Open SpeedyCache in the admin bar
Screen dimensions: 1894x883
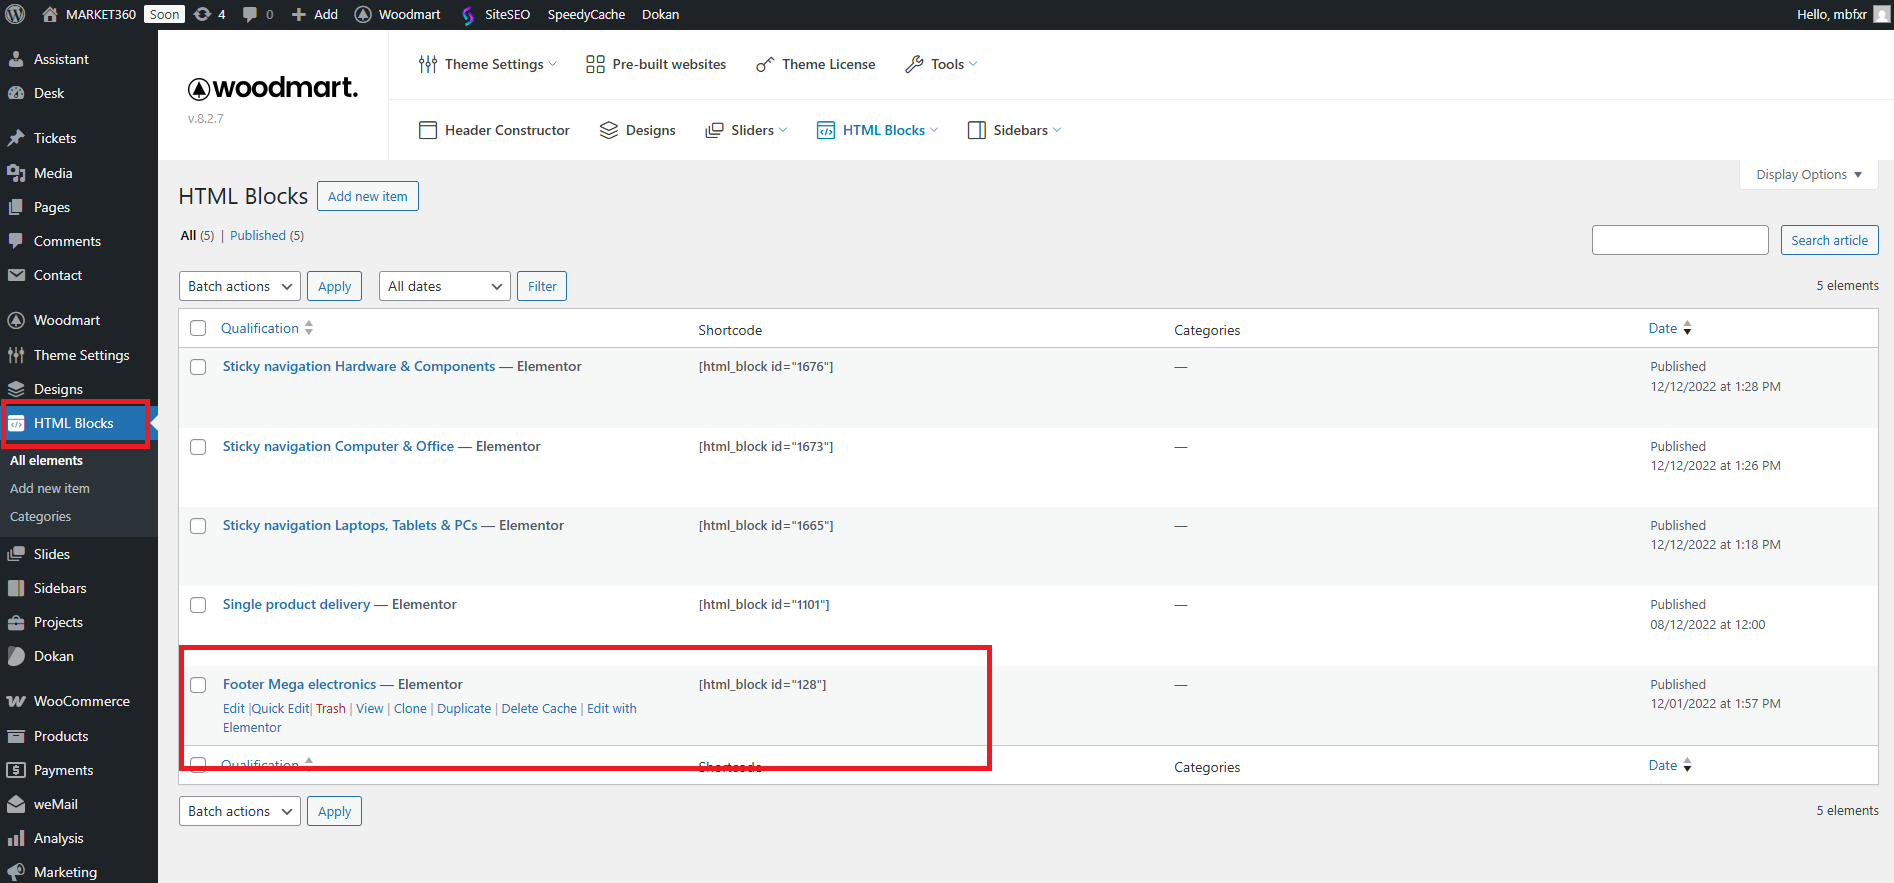point(586,14)
